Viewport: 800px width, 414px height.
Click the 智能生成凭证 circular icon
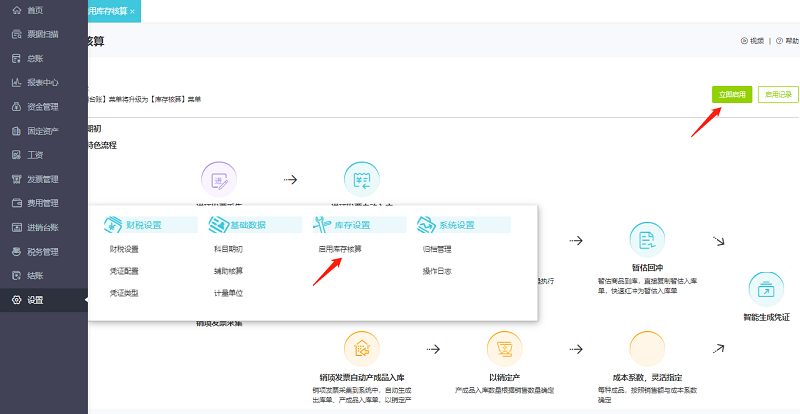[766, 289]
